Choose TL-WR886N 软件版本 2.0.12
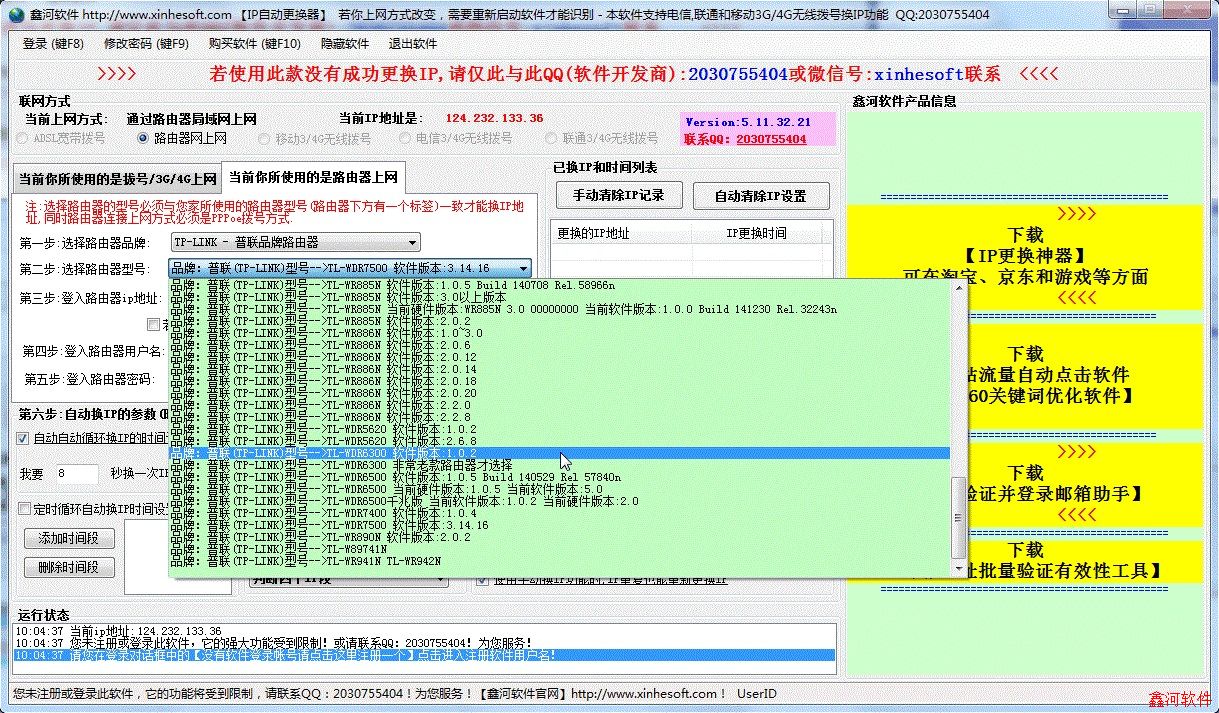The height and width of the screenshot is (713, 1219). click(560, 357)
